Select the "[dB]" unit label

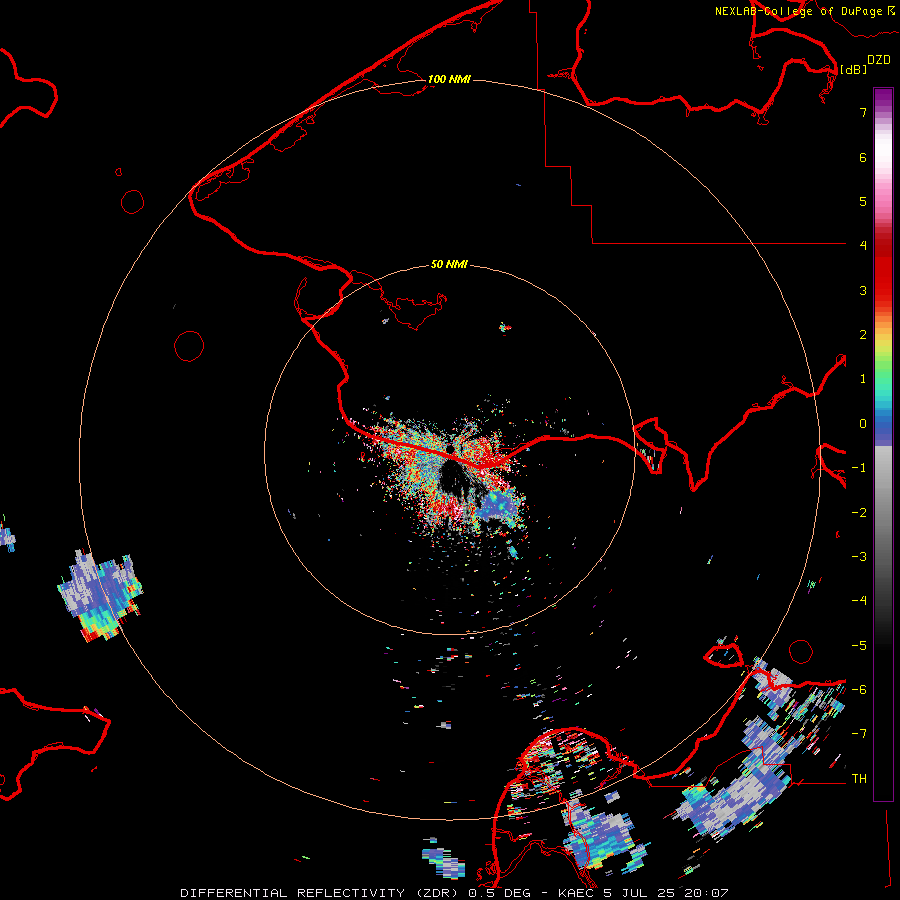[x=854, y=69]
